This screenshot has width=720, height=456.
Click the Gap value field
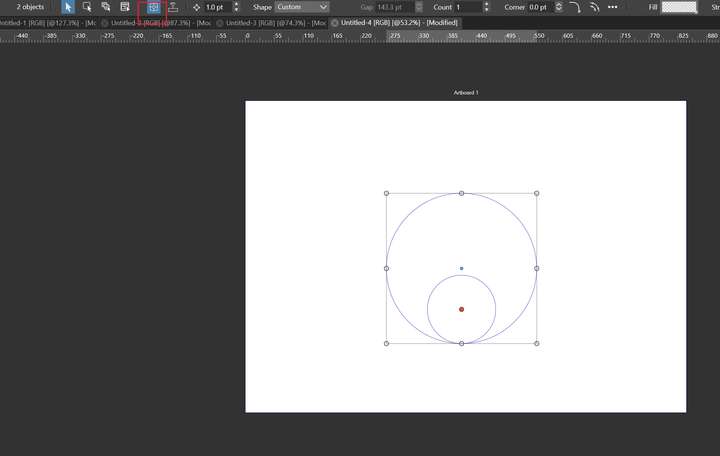[394, 7]
